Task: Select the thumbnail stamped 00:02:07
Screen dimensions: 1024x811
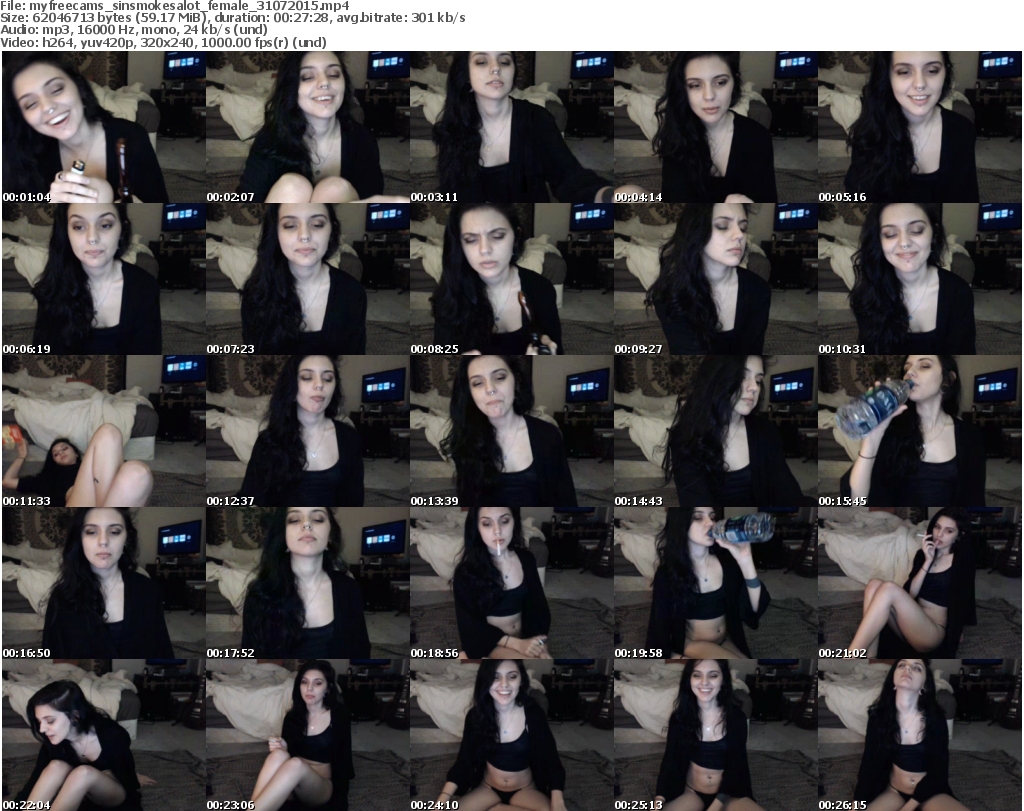Action: point(308,127)
